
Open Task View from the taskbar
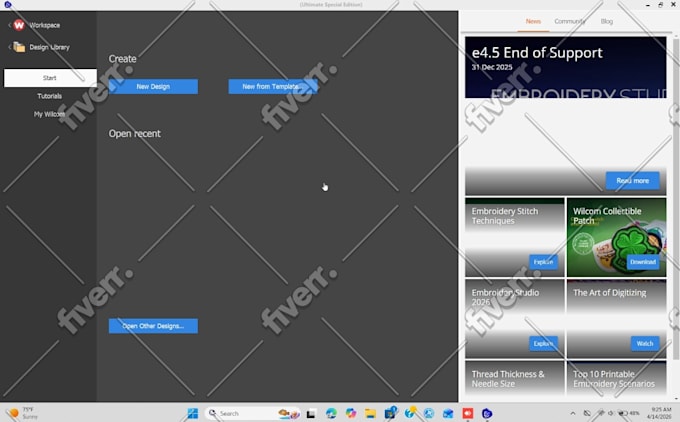pos(311,414)
